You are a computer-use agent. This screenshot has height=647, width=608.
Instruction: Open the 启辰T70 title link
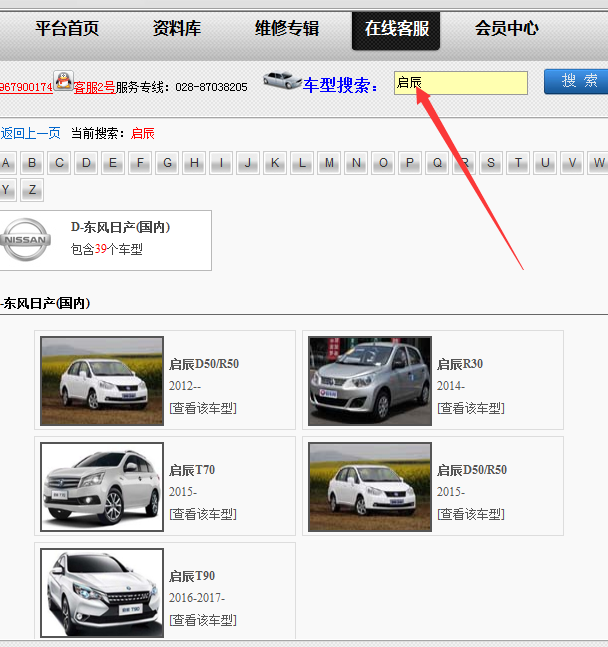click(192, 470)
